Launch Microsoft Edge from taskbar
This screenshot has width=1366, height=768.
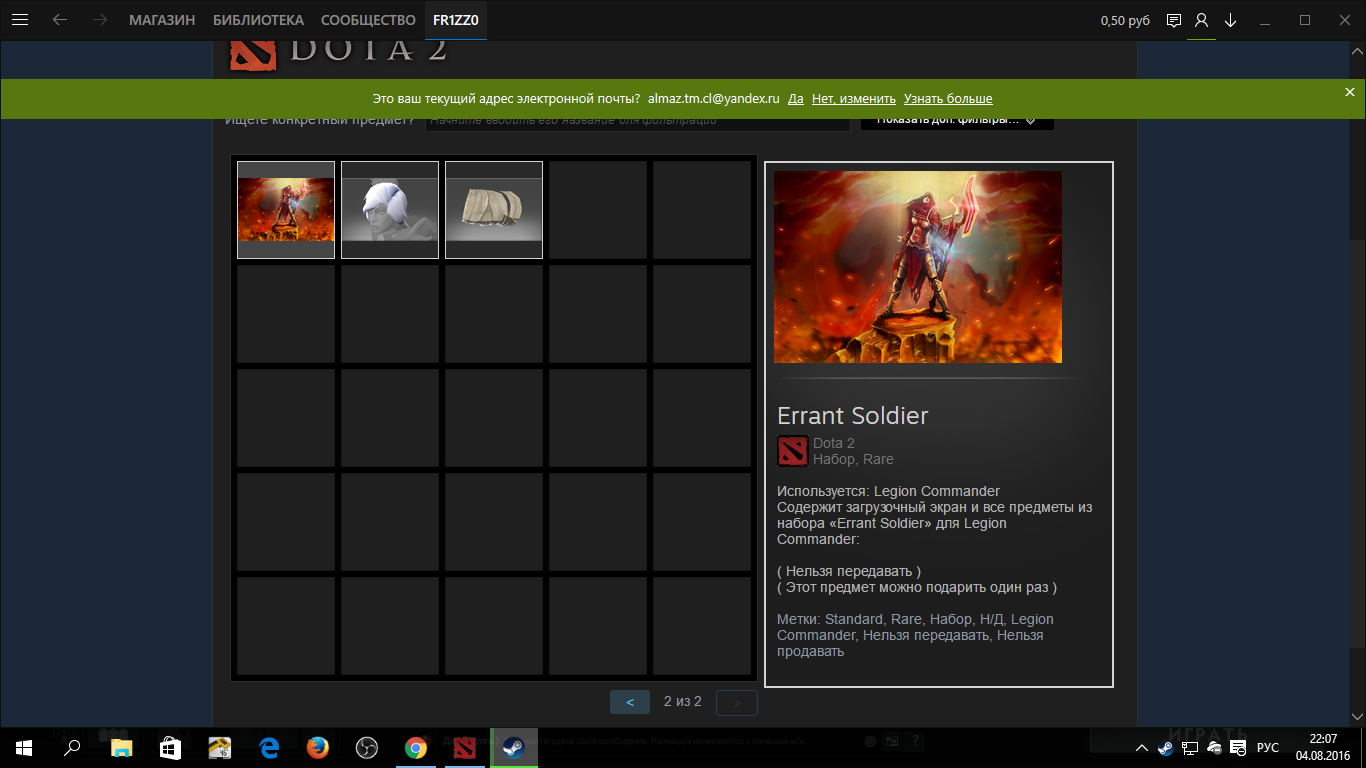pos(268,747)
